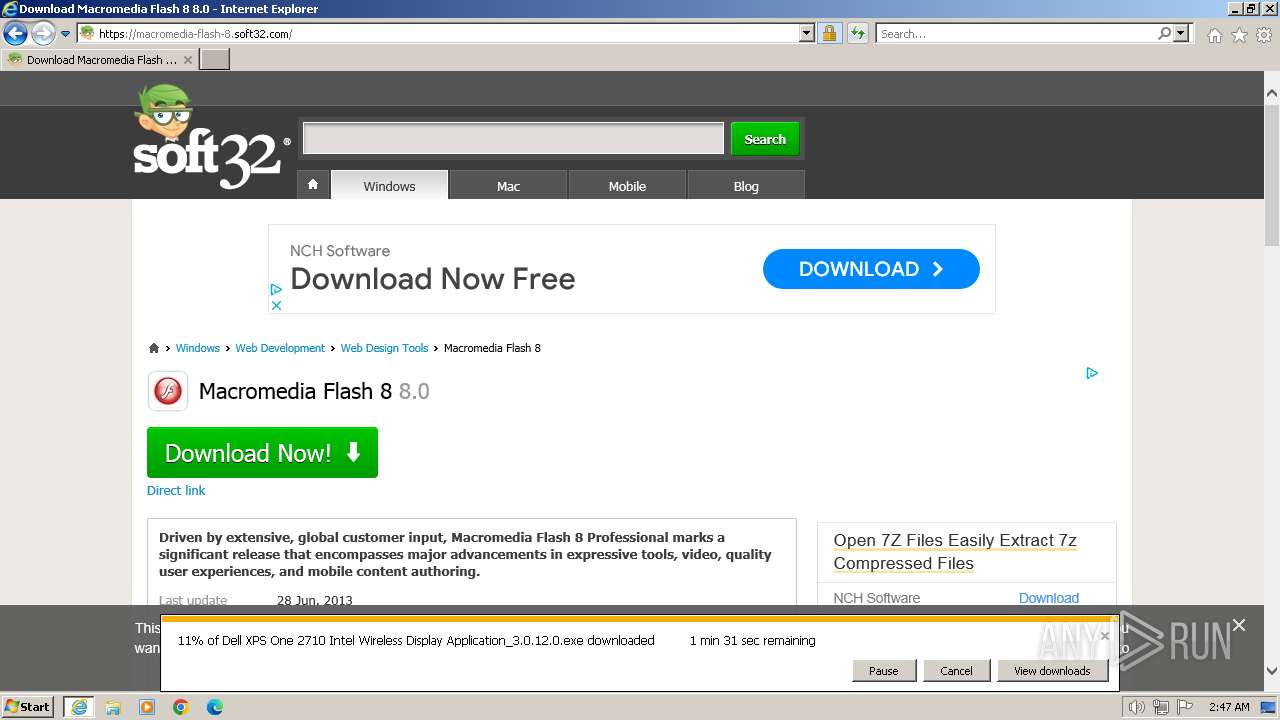
Task: Select the Mobile navigation tab
Action: [x=627, y=185]
